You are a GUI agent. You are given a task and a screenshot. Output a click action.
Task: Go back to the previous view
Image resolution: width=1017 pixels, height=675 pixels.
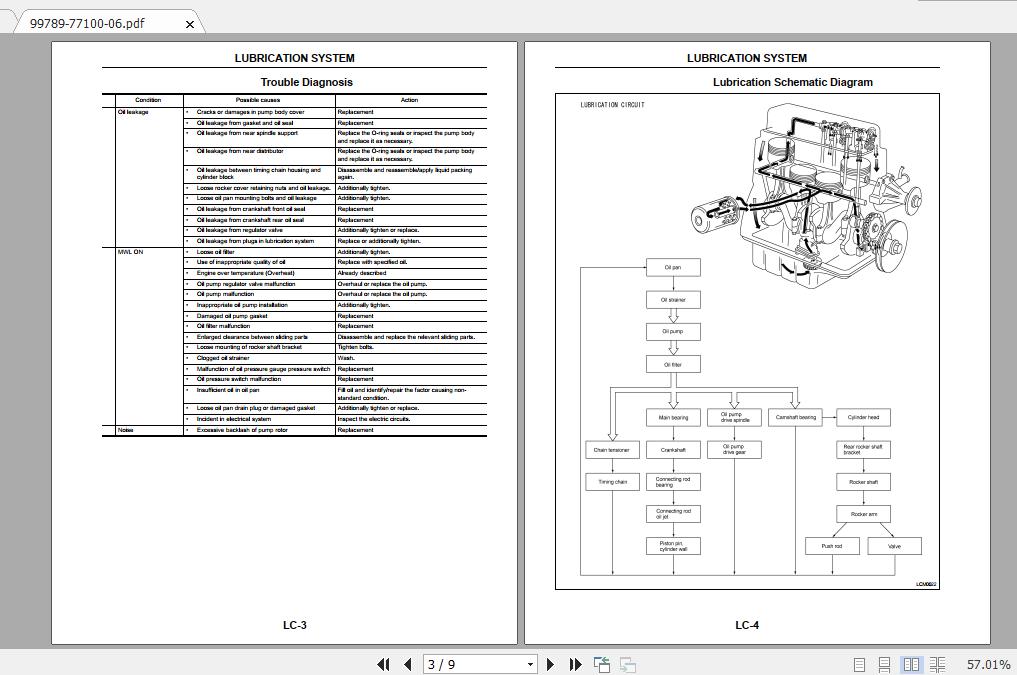tap(602, 664)
